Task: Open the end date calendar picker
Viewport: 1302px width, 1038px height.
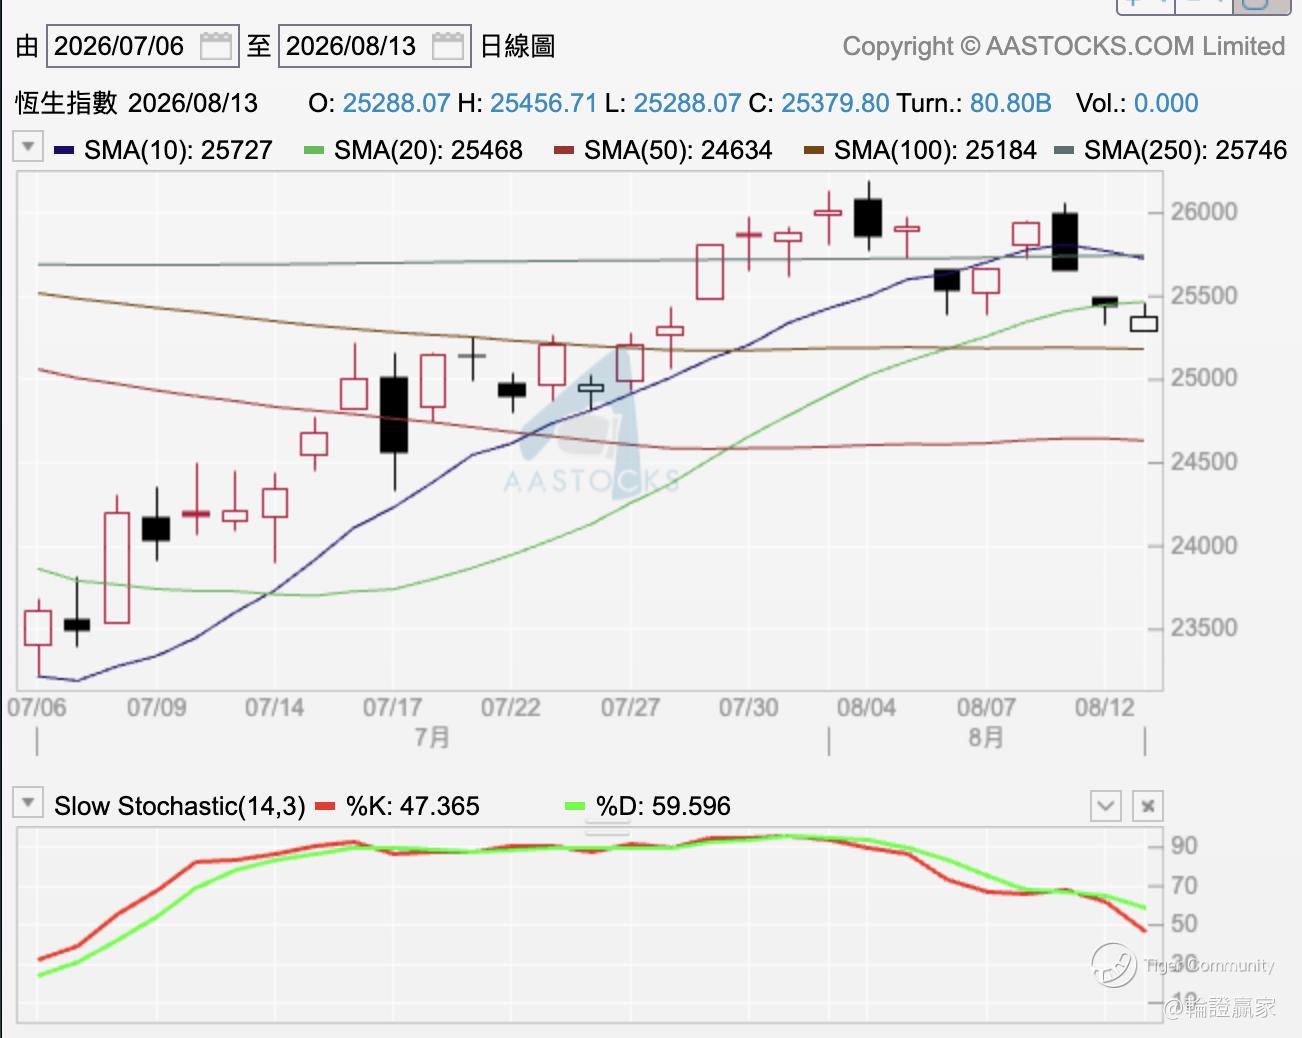Action: (448, 46)
